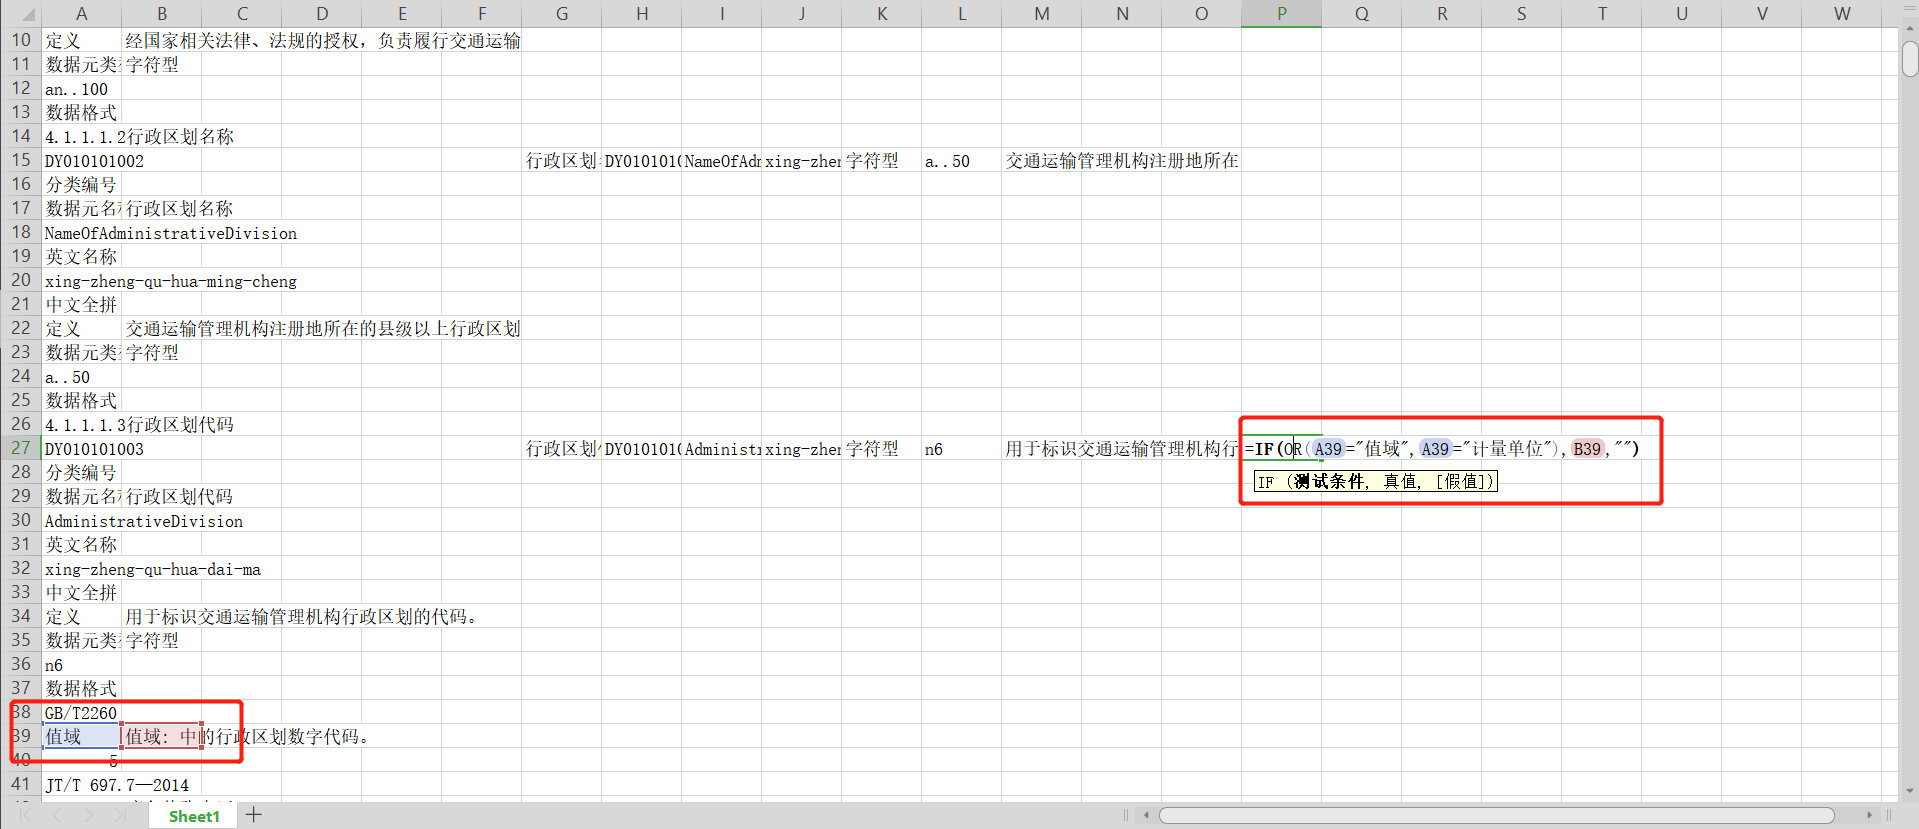Click cell B11 containing 字符型
The height and width of the screenshot is (829, 1919).
click(x=162, y=64)
